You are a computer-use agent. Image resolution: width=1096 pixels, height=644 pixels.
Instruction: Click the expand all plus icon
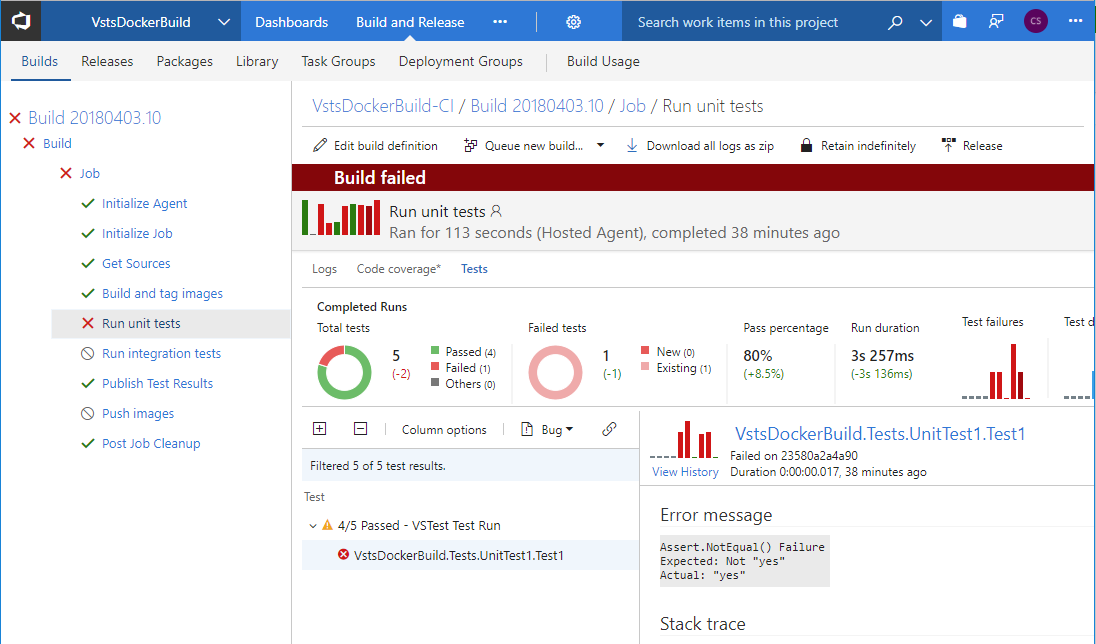click(319, 429)
